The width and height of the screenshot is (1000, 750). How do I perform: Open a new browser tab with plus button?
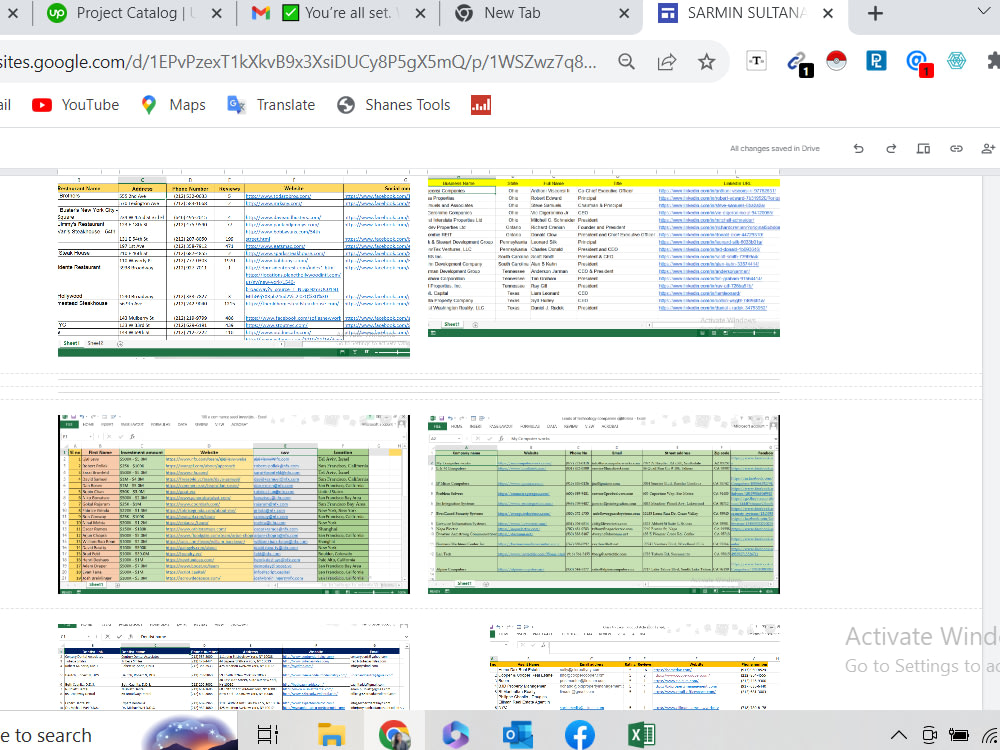click(875, 13)
